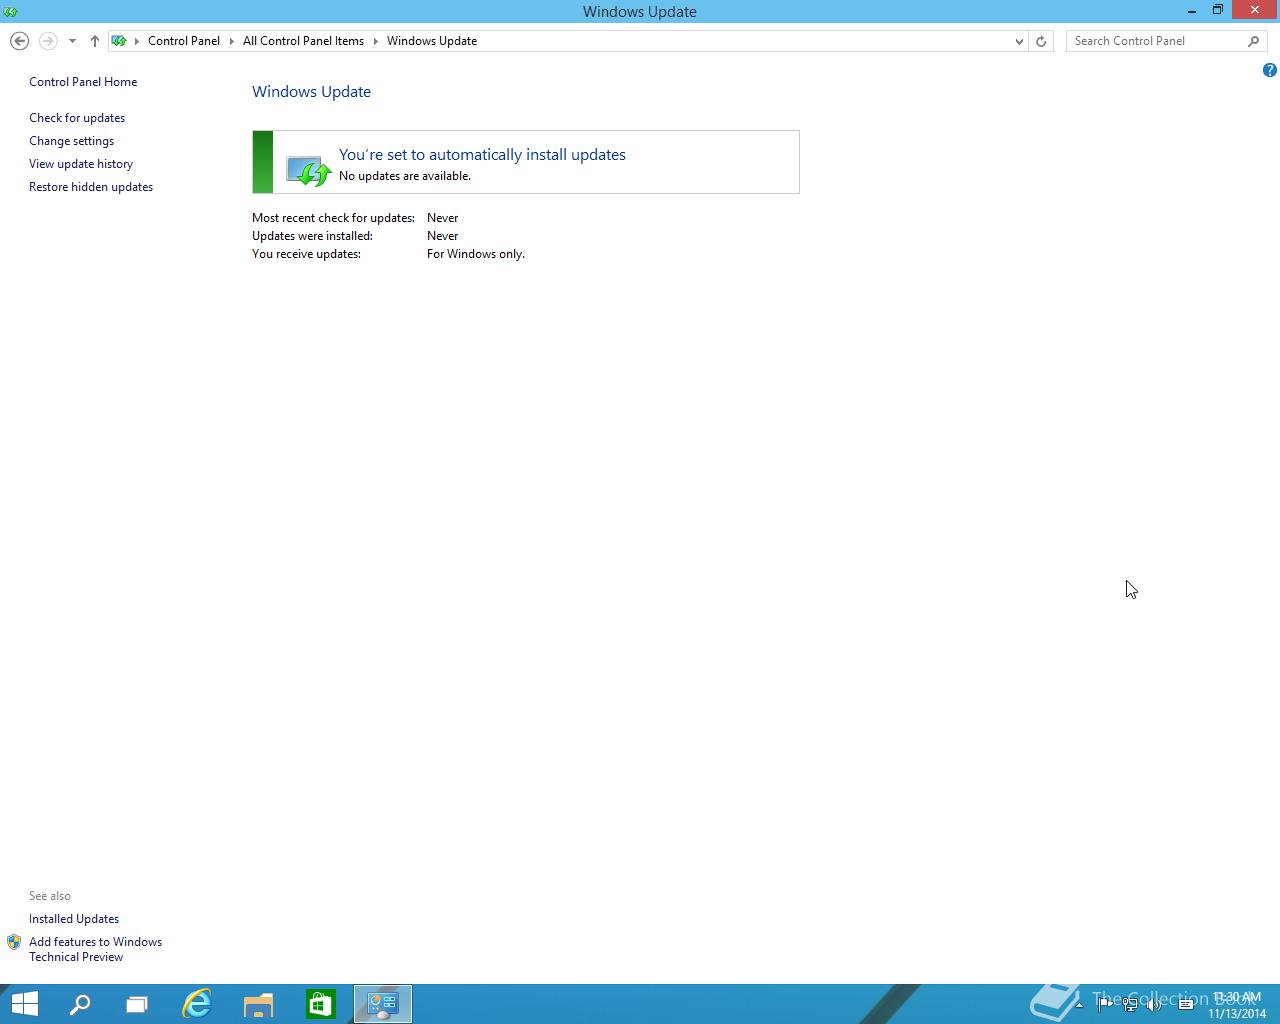Open File Explorer from taskbar
1280x1024 pixels.
pyautogui.click(x=259, y=1004)
